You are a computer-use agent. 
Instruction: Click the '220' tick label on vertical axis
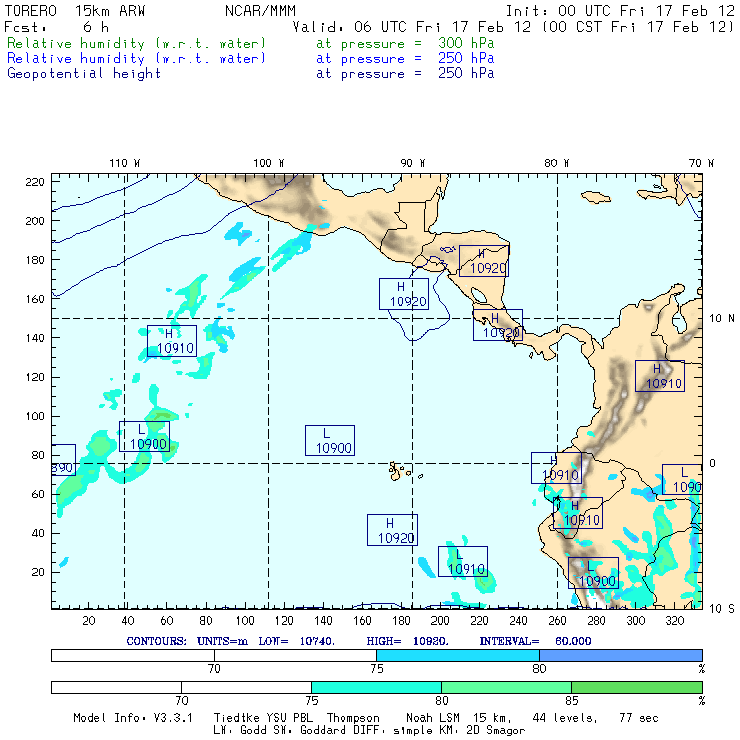pos(35,182)
